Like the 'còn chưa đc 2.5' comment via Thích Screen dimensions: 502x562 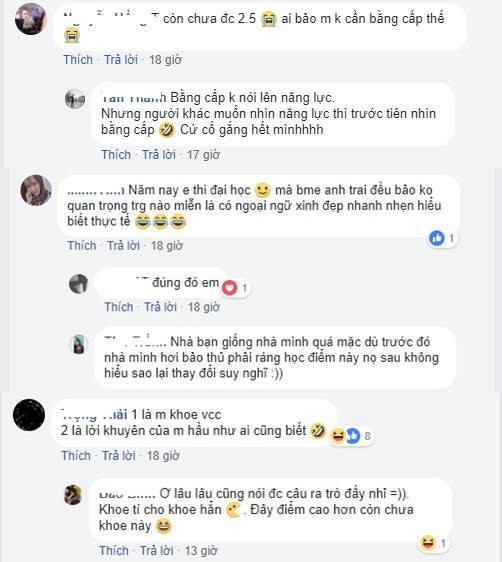point(78,59)
